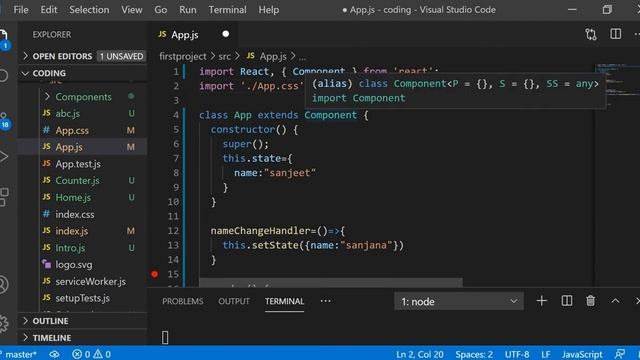This screenshot has width=640, height=360.
Task: Switch to the Output panel tab
Action: pos(234,301)
